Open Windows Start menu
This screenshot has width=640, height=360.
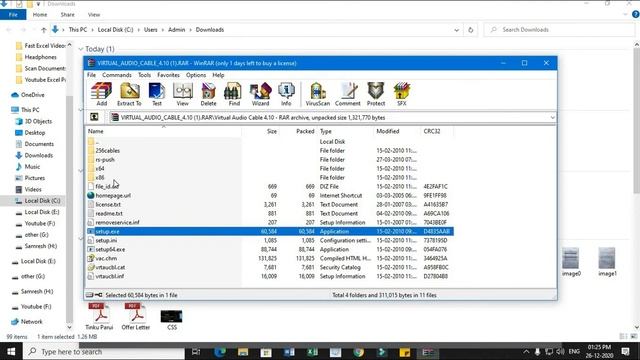click(11, 351)
